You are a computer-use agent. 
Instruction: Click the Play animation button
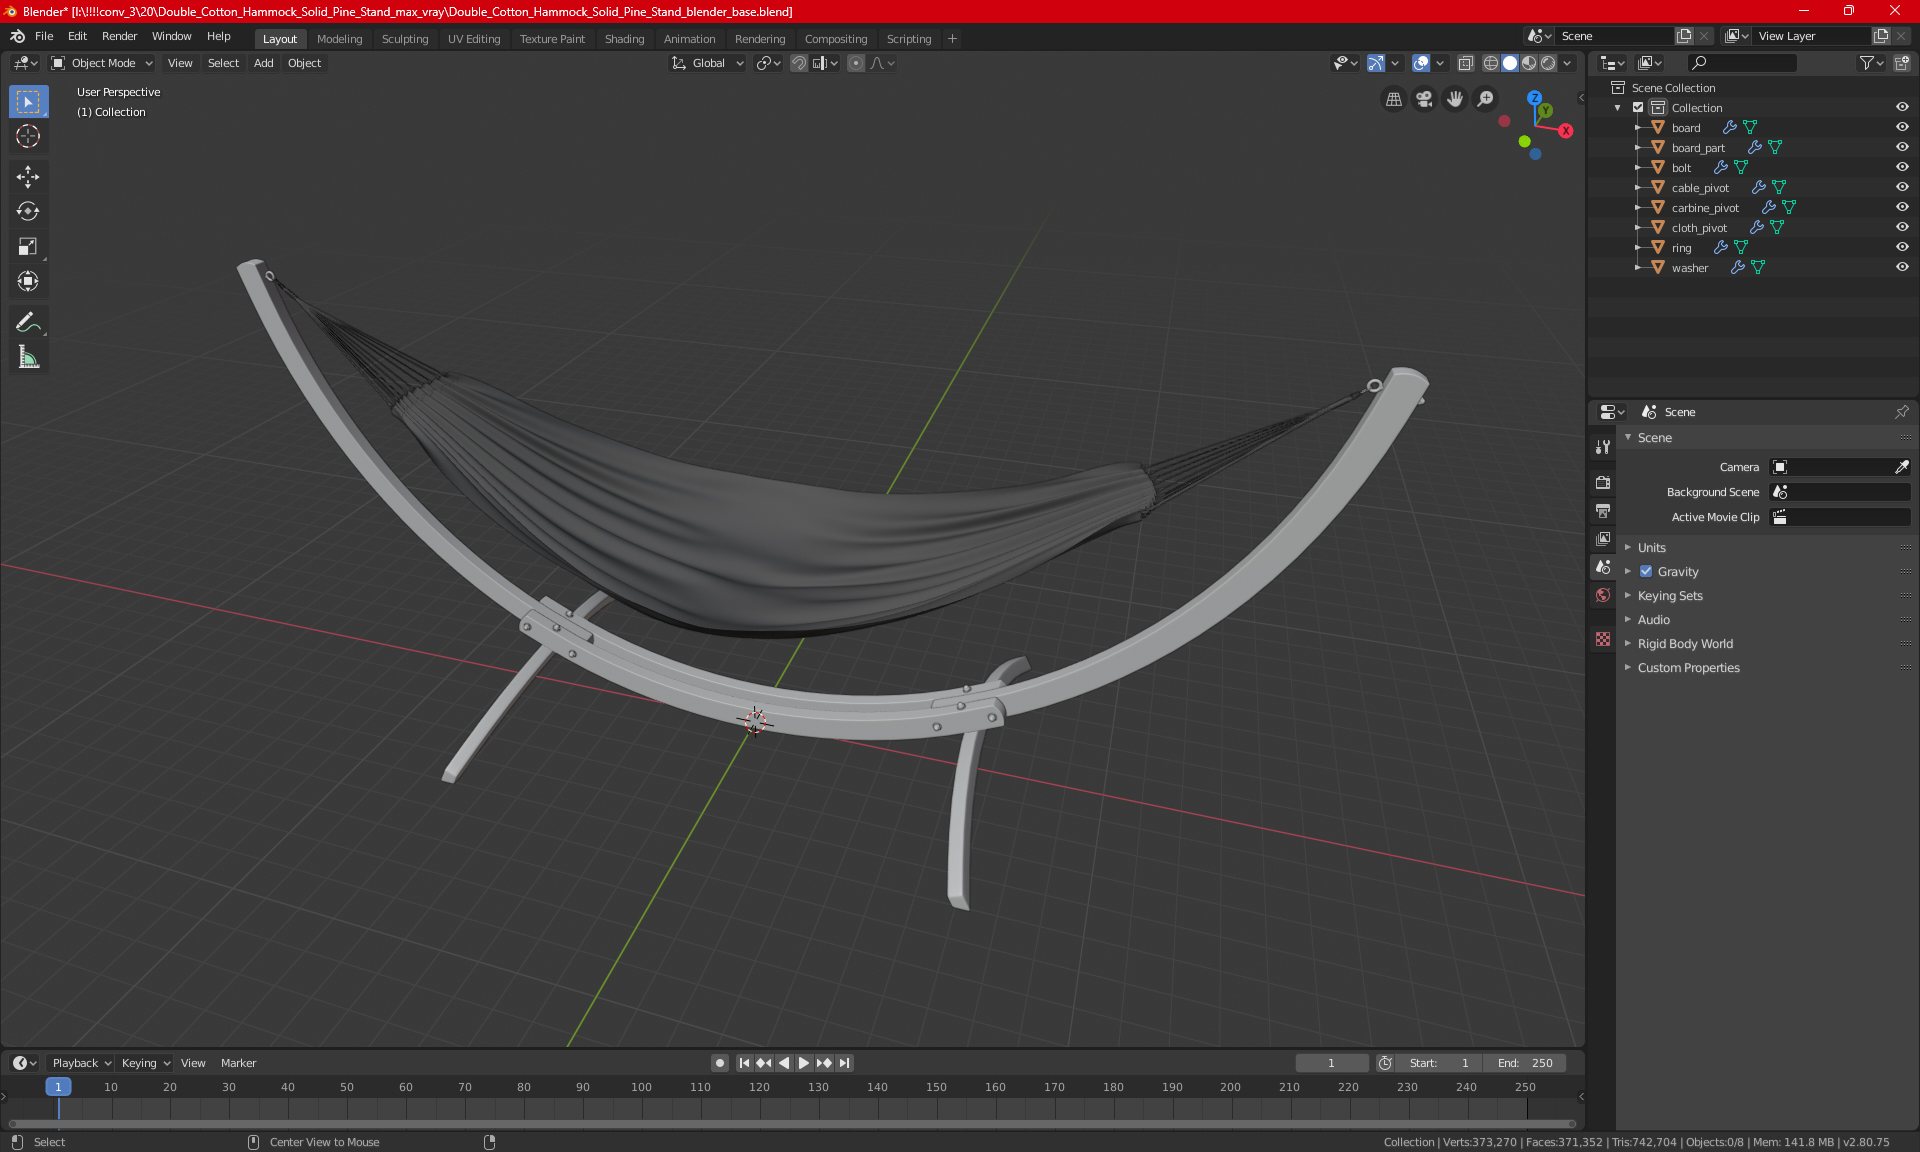point(804,1063)
